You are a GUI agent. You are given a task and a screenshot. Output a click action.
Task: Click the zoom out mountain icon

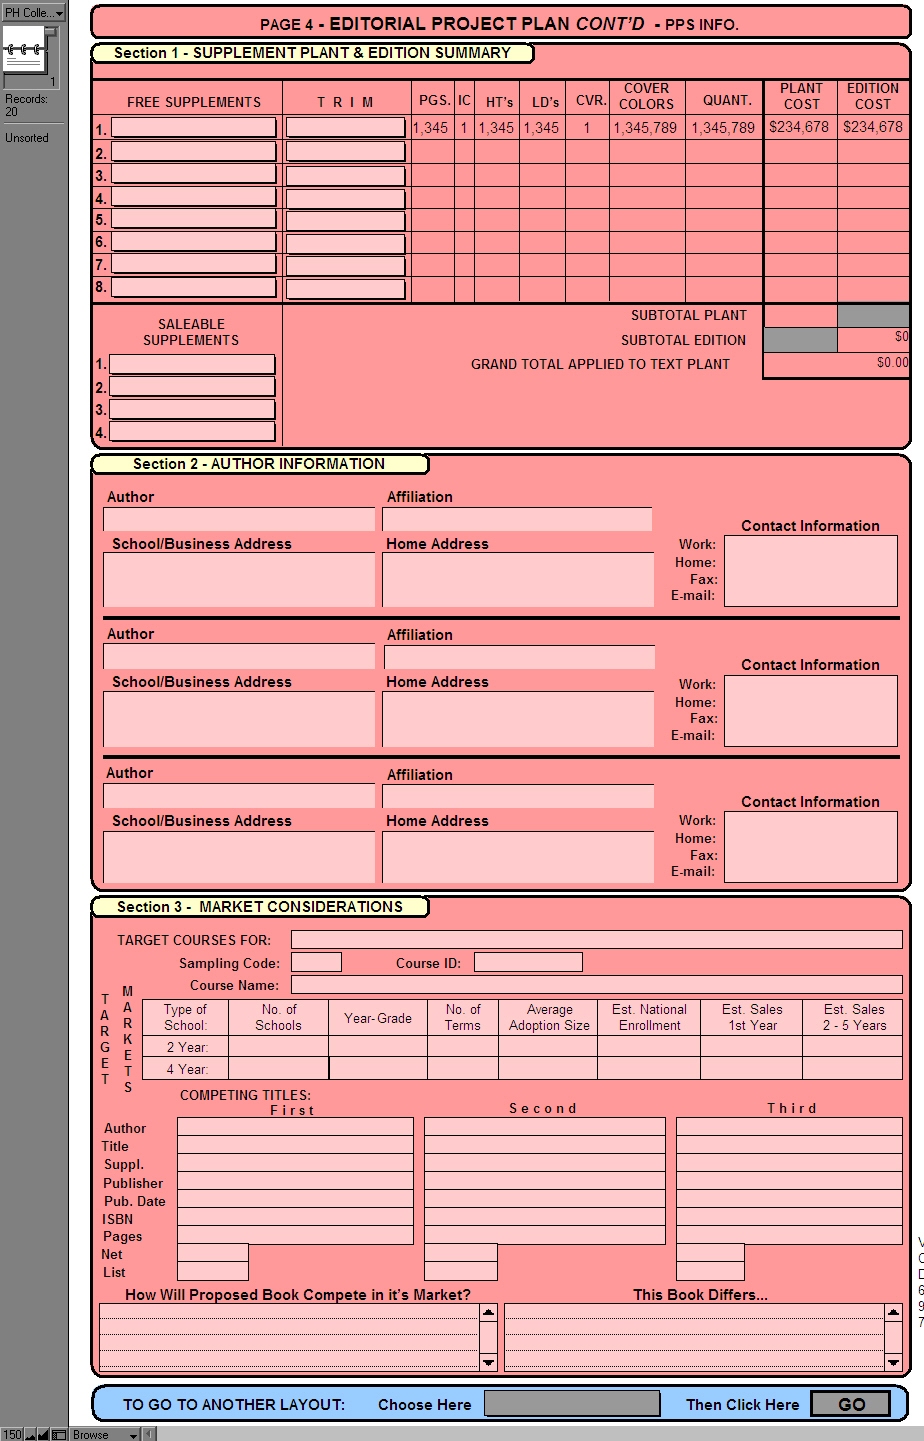tap(30, 1434)
